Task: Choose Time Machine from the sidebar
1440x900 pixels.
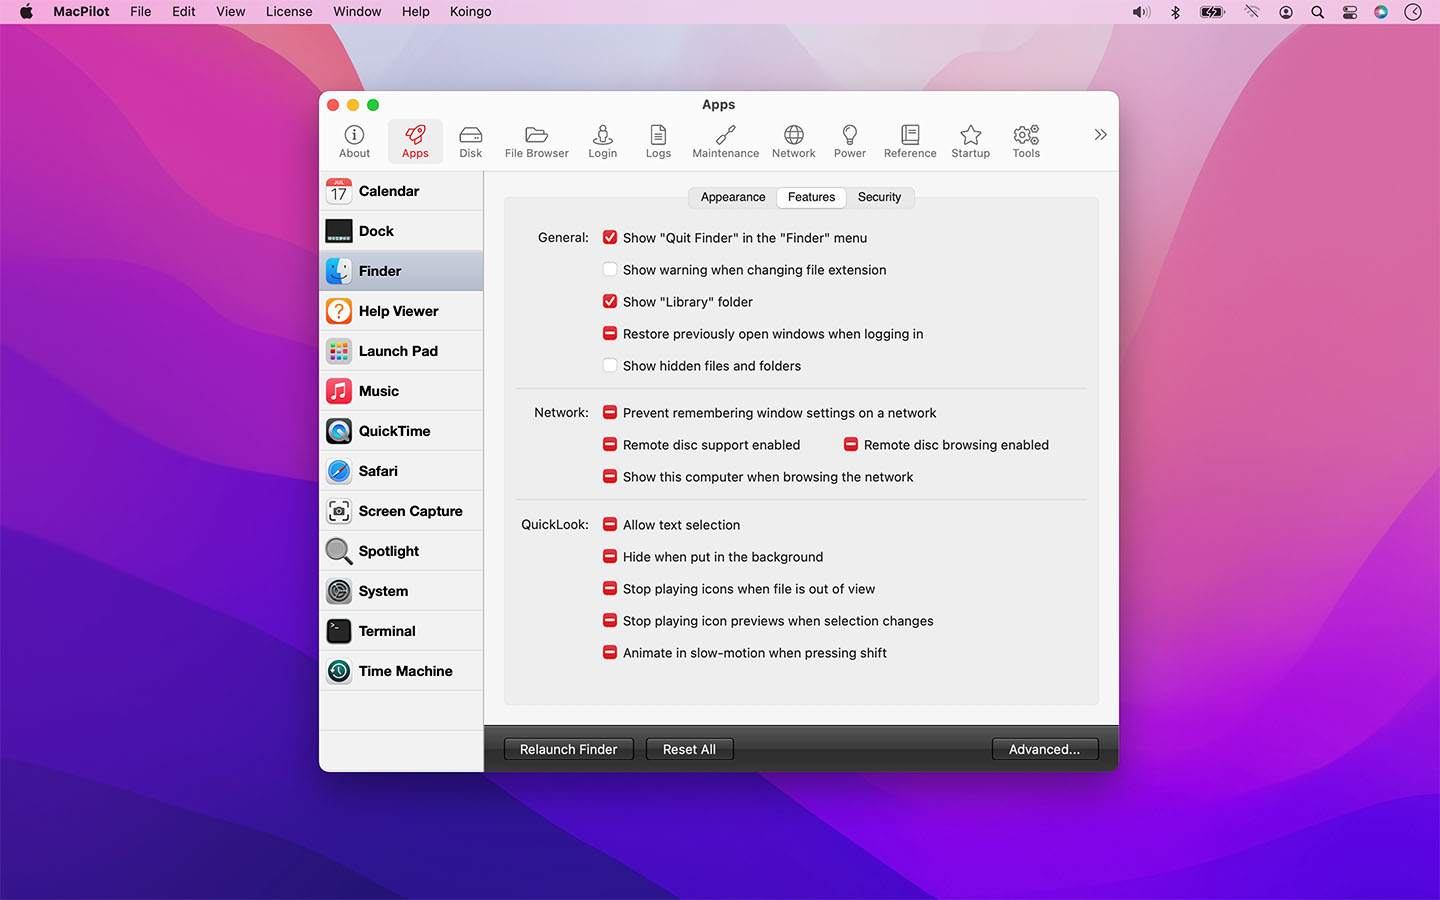Action: (404, 671)
